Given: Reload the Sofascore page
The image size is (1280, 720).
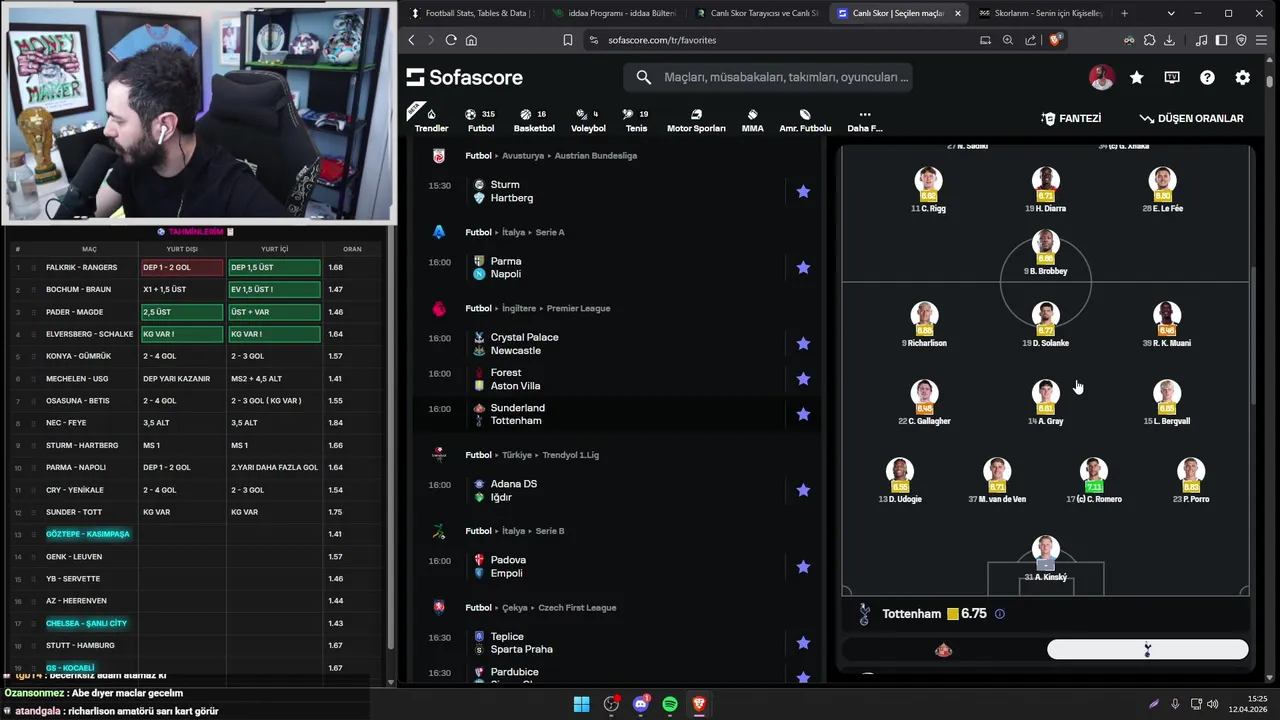Looking at the screenshot, I should [451, 40].
